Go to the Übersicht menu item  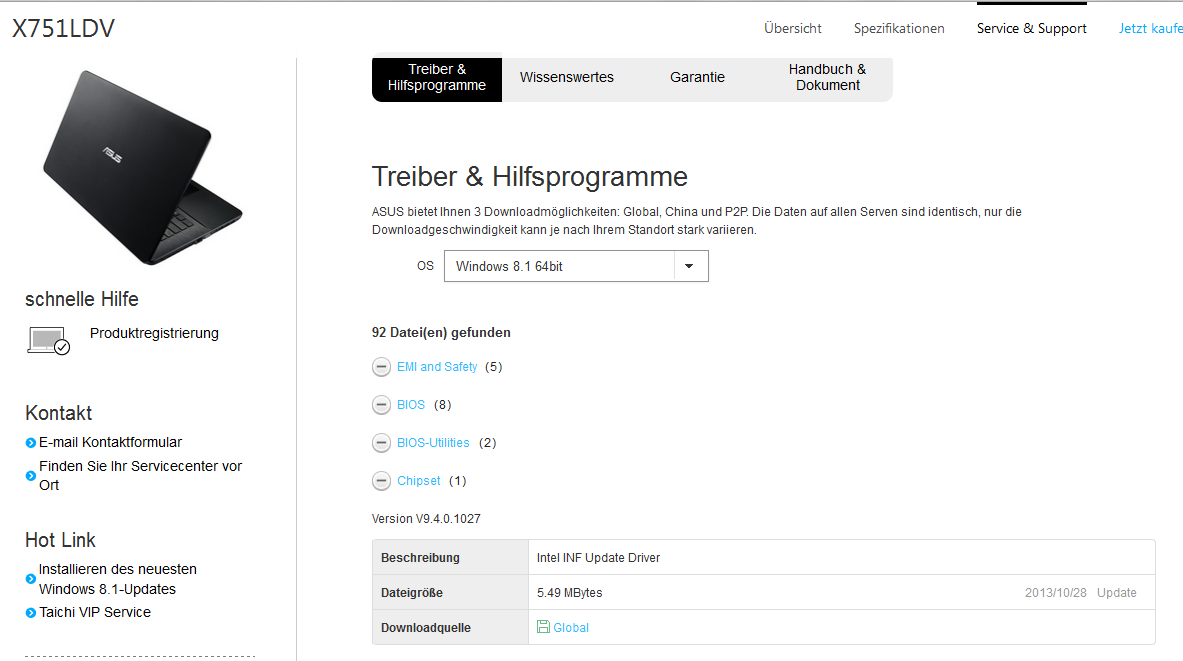click(792, 29)
